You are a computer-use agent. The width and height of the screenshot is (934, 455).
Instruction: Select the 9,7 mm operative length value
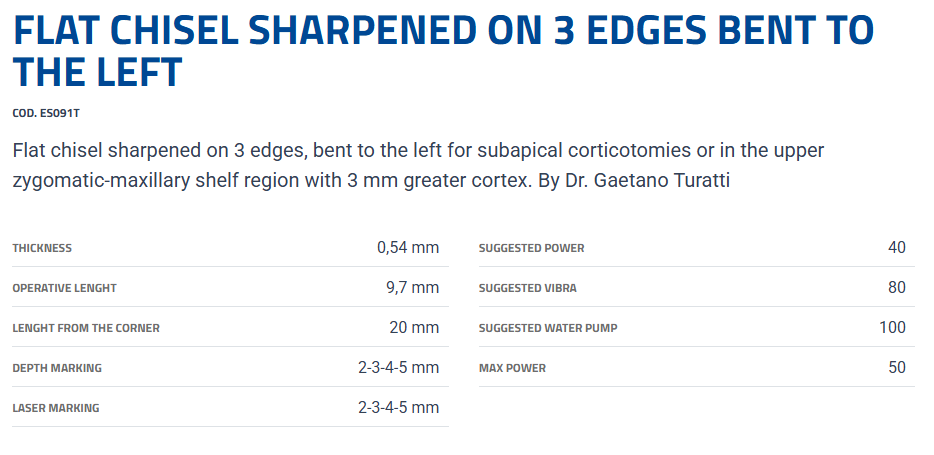(412, 288)
